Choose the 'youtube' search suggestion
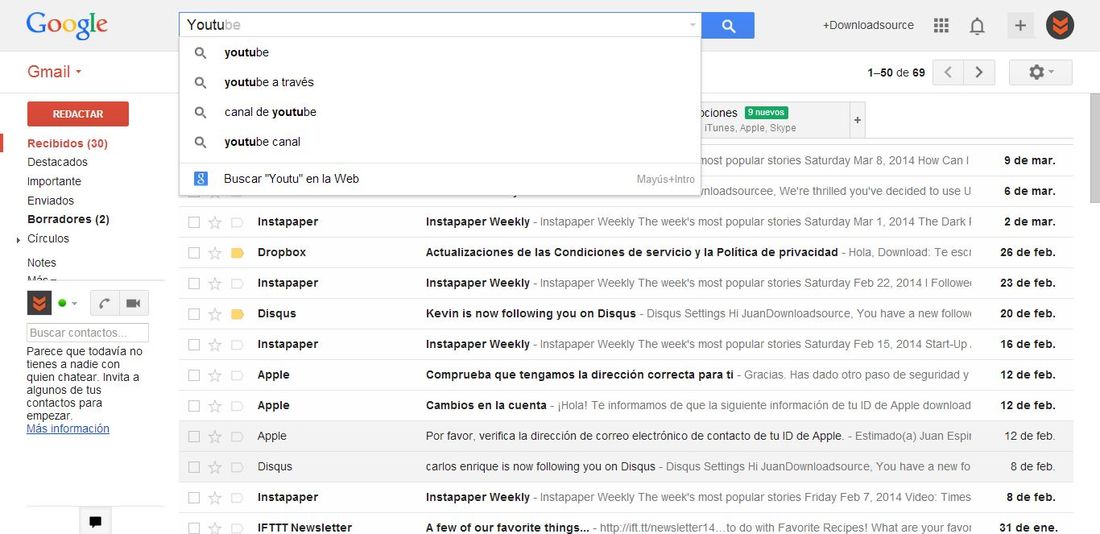Image resolution: width=1100 pixels, height=534 pixels. [x=440, y=53]
